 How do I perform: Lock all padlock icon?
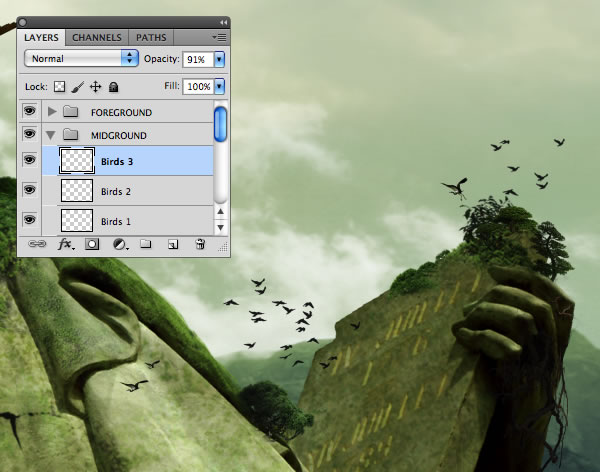[x=113, y=87]
